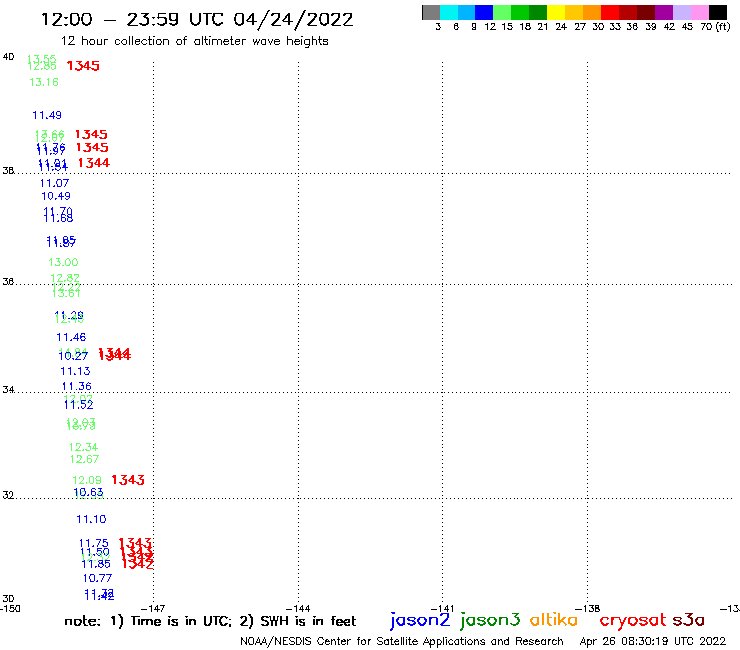Select the dark blue swatch before 12 ft
Screen dimensions: 740x650
pos(484,12)
